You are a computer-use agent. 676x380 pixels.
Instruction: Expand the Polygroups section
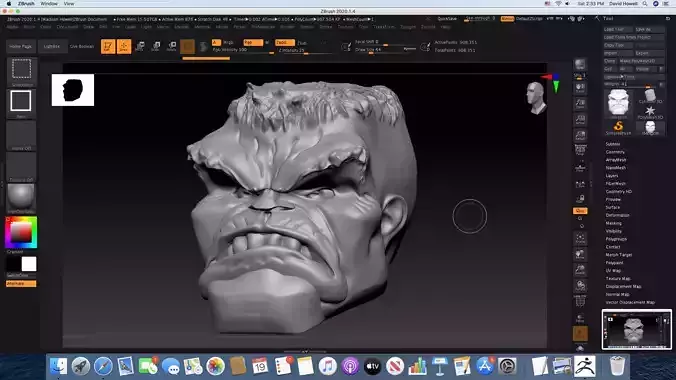[x=616, y=239]
